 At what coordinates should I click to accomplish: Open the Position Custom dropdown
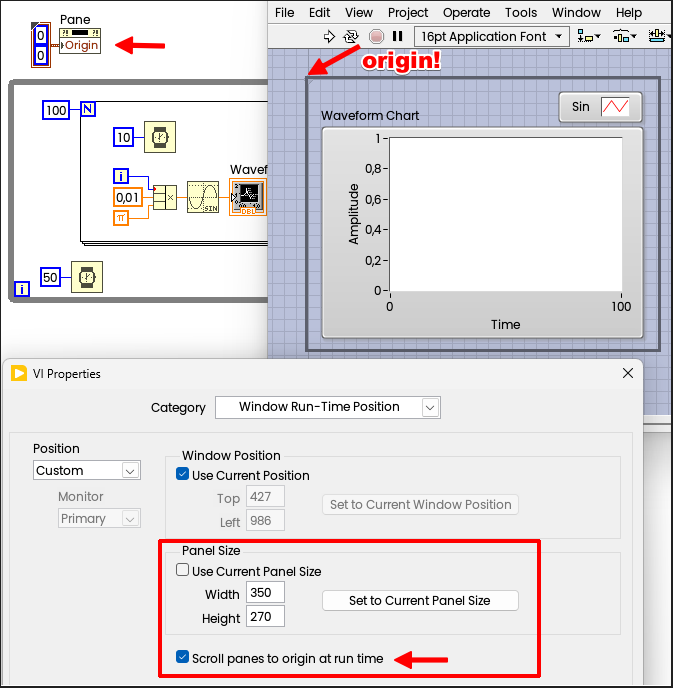tap(87, 470)
